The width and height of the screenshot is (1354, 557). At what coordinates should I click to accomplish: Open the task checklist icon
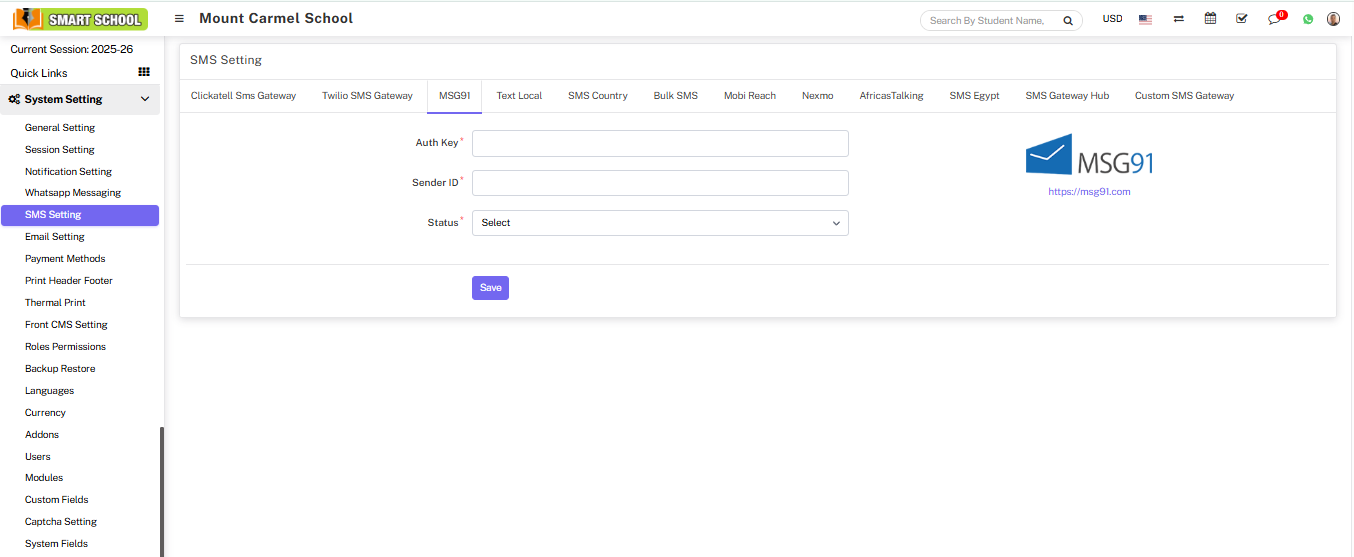(x=1242, y=19)
